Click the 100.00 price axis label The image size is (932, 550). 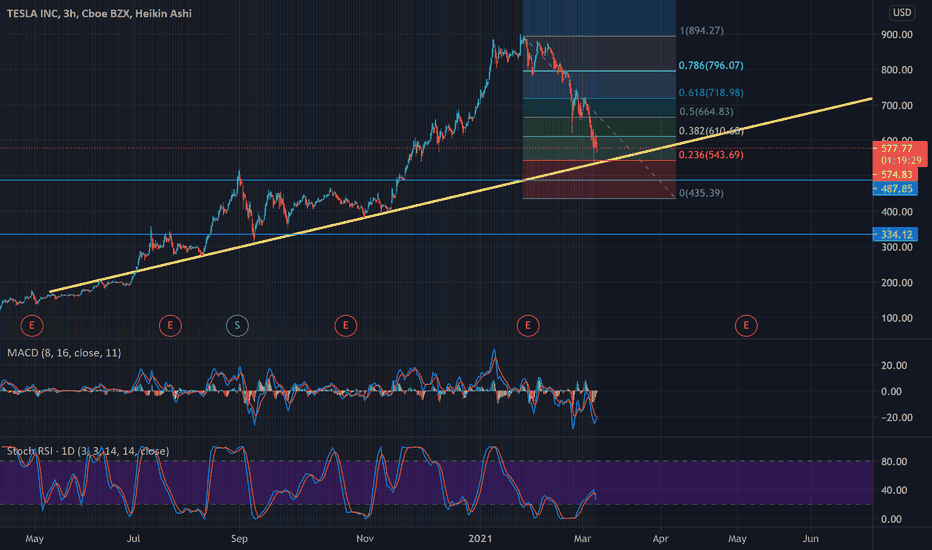click(x=897, y=318)
